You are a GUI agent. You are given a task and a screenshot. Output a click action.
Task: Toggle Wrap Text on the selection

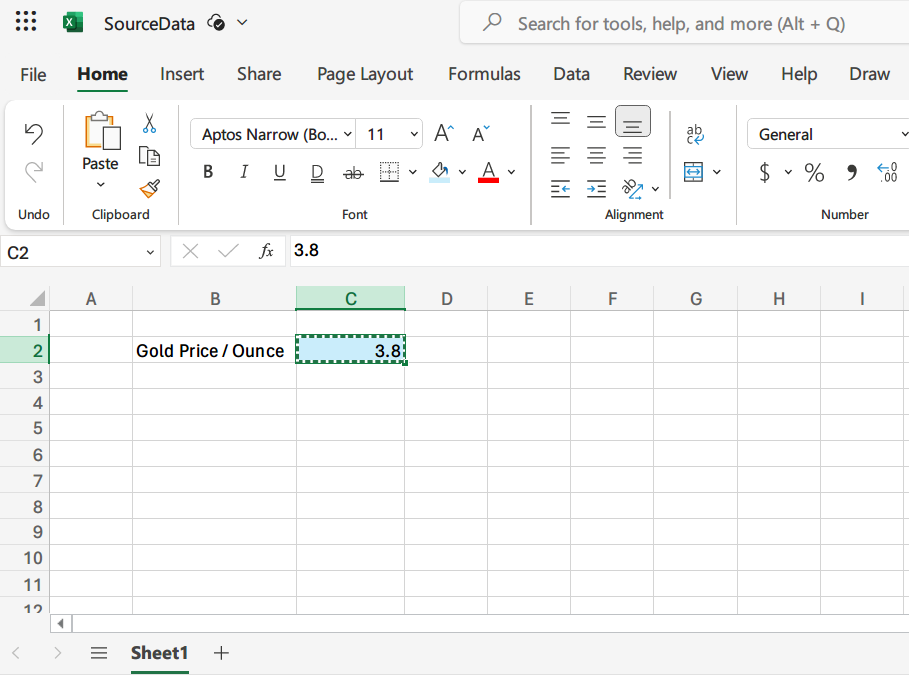coord(696,133)
